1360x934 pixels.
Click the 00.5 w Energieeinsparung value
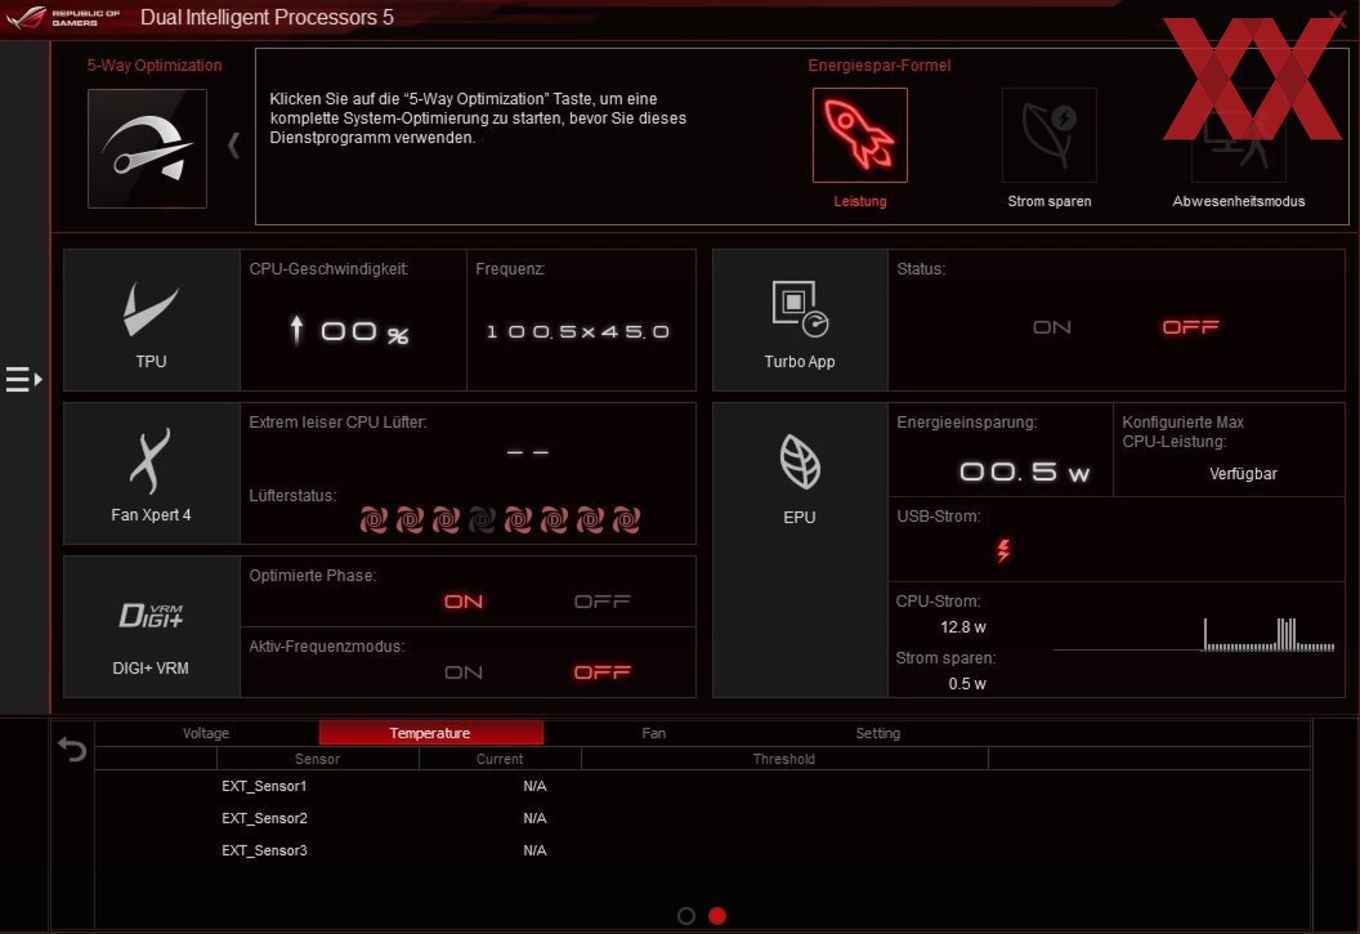point(1024,471)
